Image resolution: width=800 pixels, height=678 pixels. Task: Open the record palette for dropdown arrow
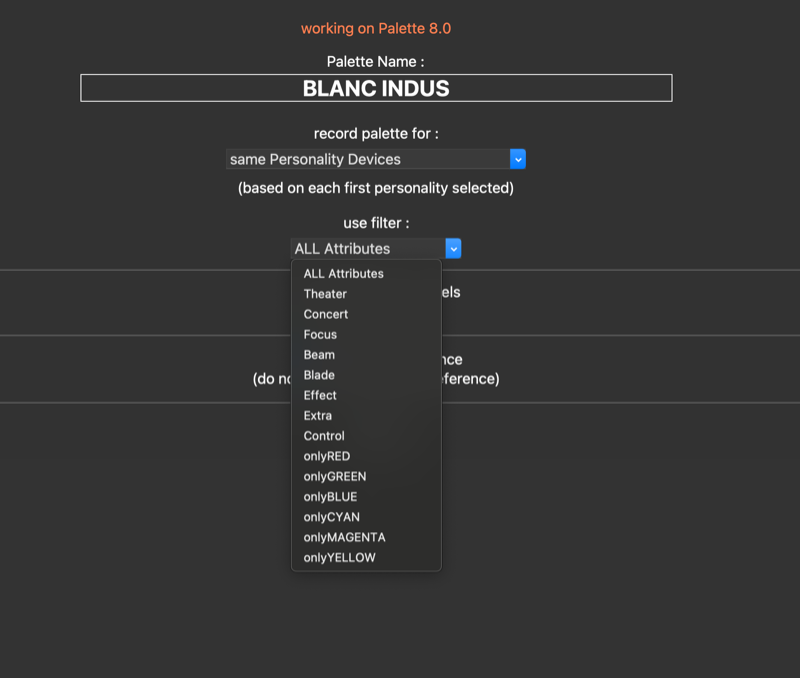pyautogui.click(x=517, y=159)
